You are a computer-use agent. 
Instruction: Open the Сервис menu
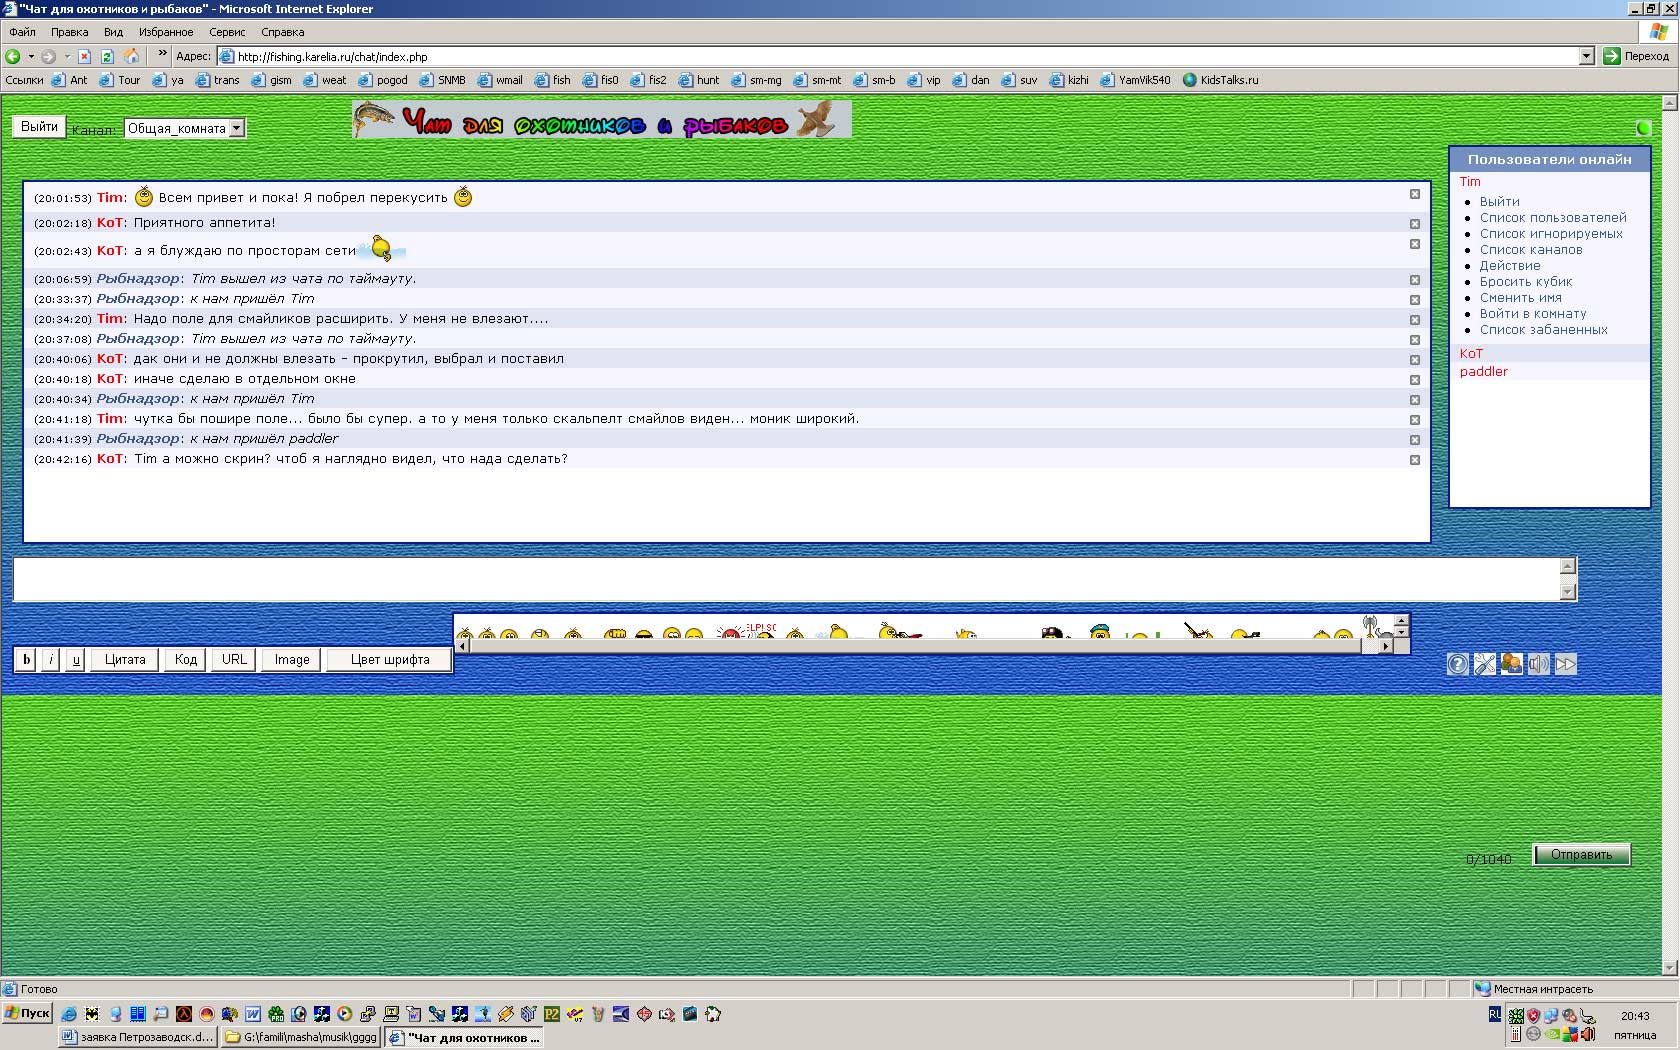tap(227, 32)
